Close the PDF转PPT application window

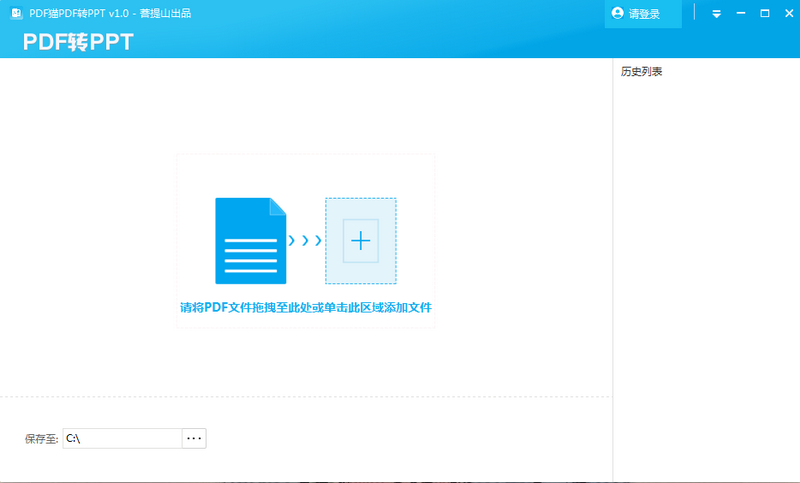[x=789, y=13]
